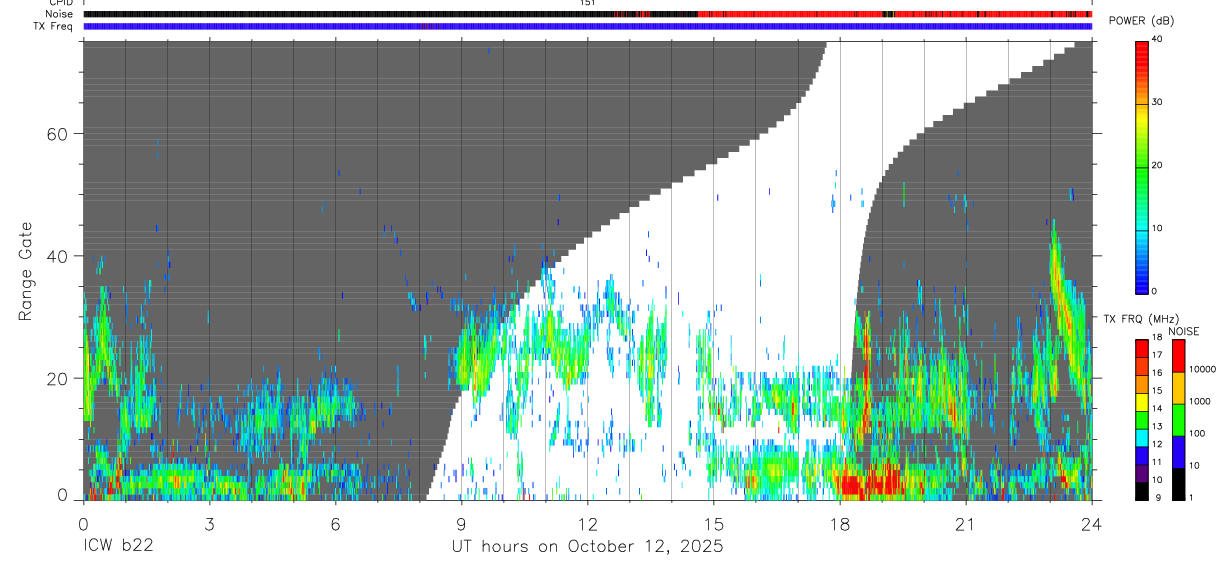Select the "ICW b22" radar beam label

tap(118, 546)
